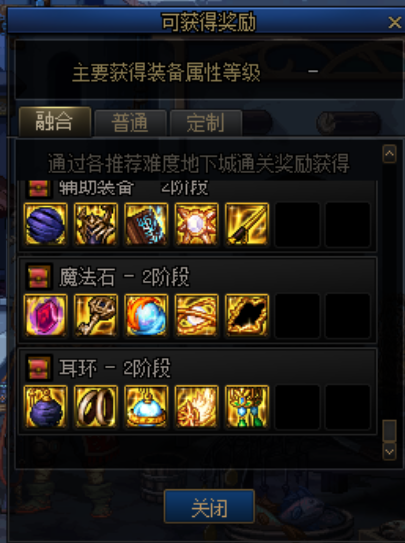Click the golden key scepter magic stone icon
This screenshot has height=543, width=405.
click(x=96, y=315)
